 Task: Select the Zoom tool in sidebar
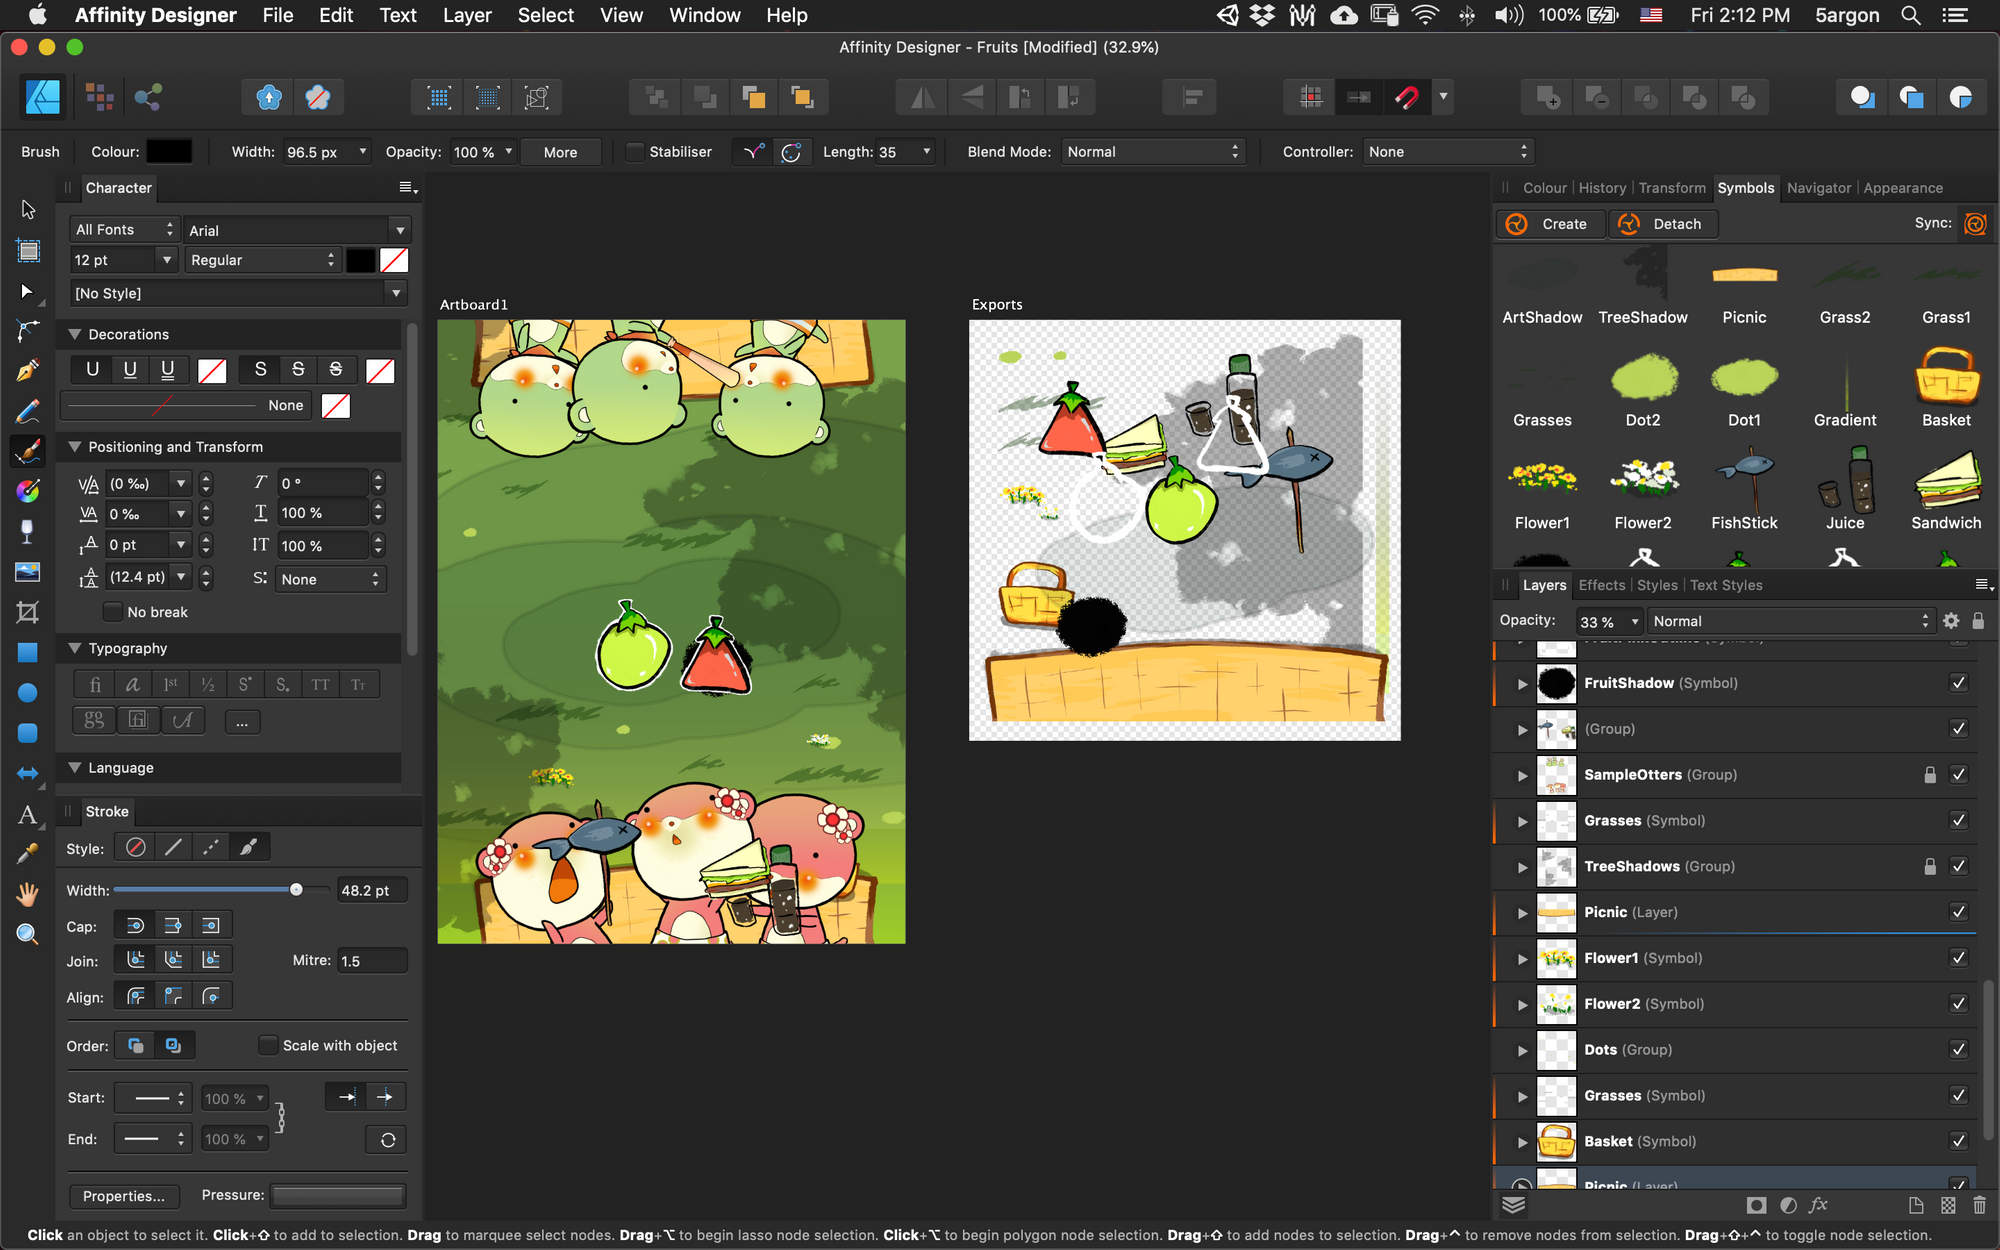pyautogui.click(x=26, y=935)
